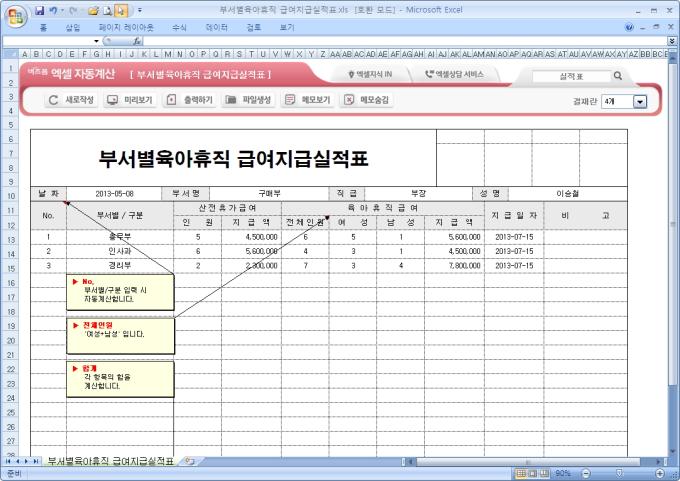Expand the formula bar
This screenshot has width=680, height=481.
pyautogui.click(x=672, y=41)
